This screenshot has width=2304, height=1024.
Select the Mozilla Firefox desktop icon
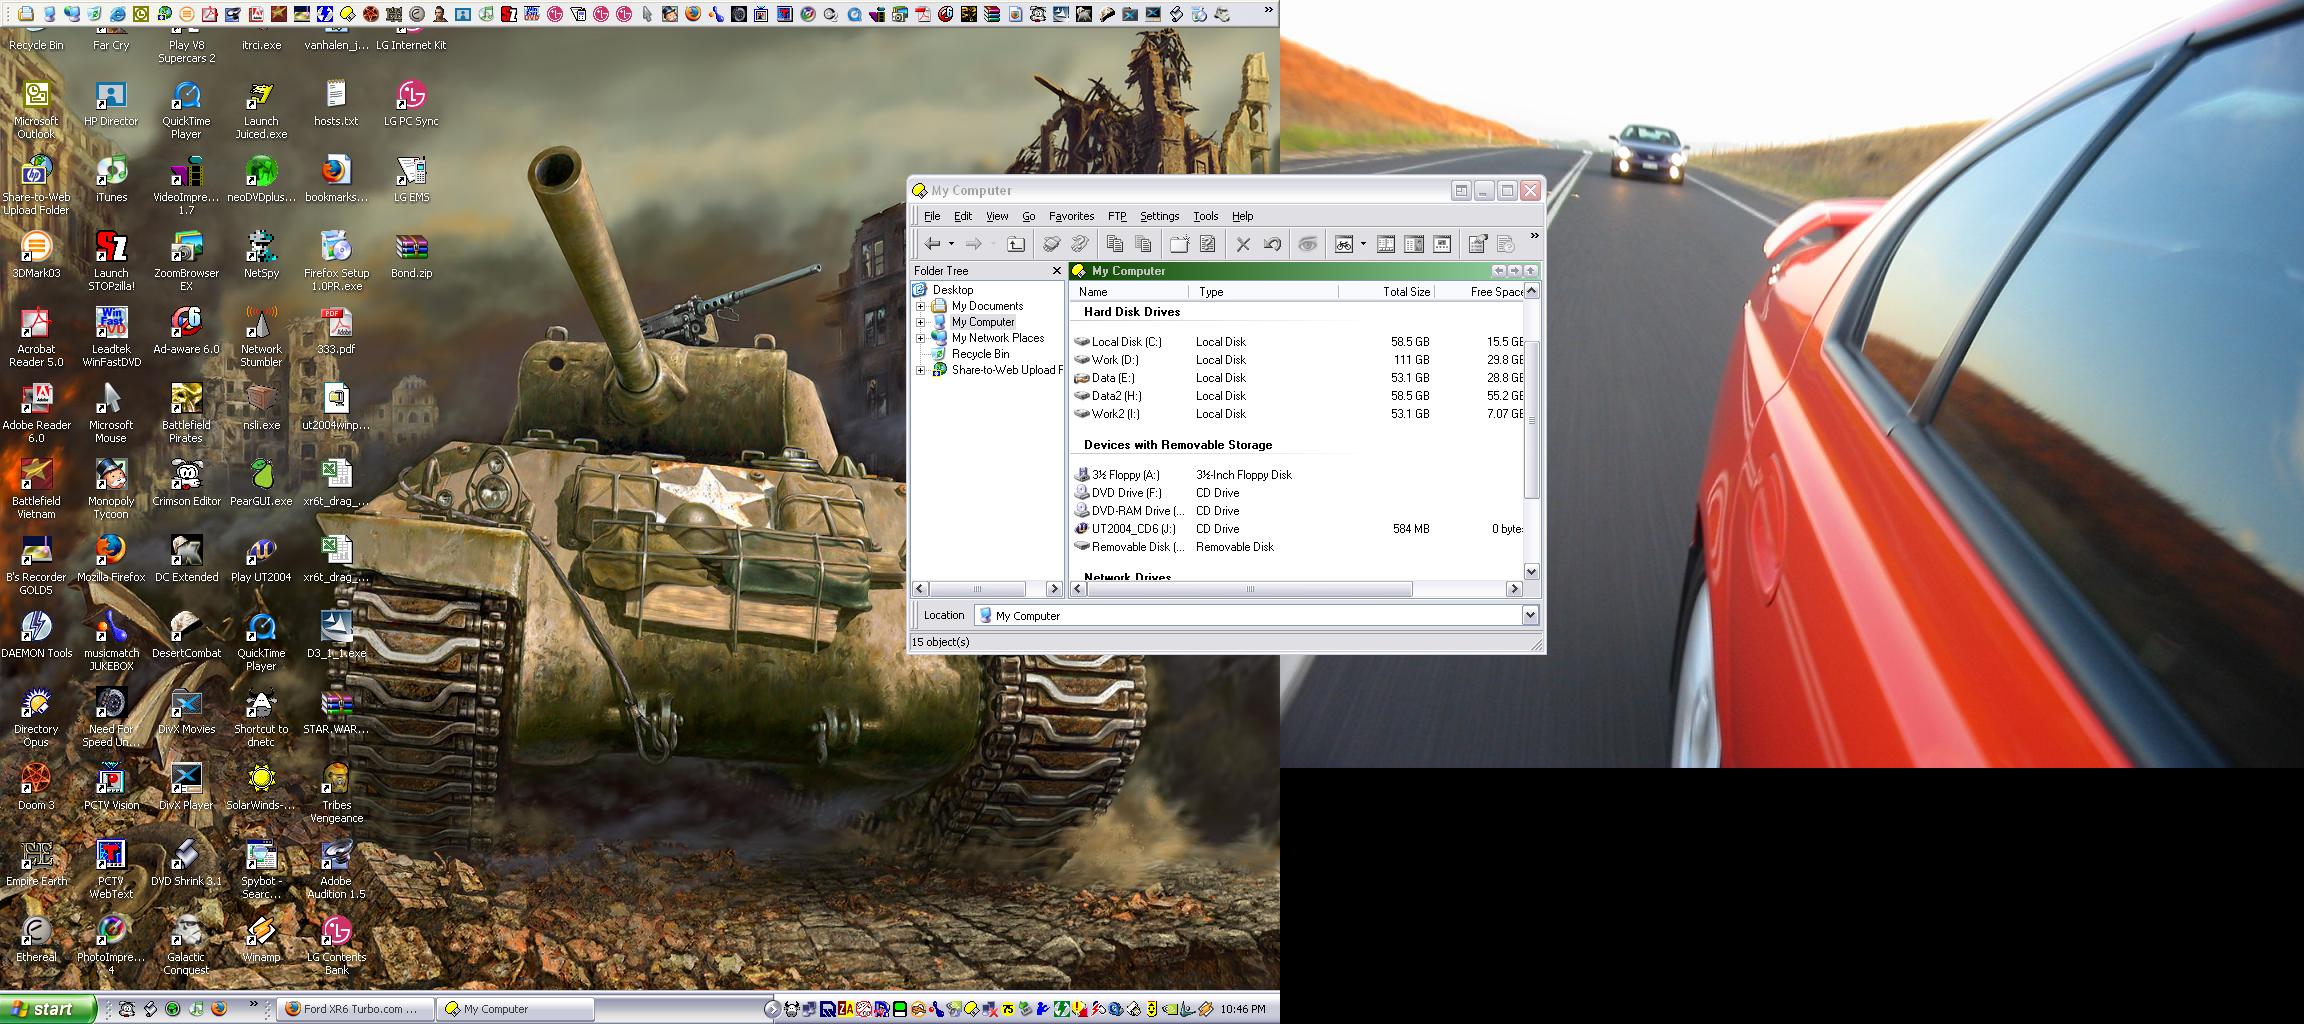click(x=111, y=559)
